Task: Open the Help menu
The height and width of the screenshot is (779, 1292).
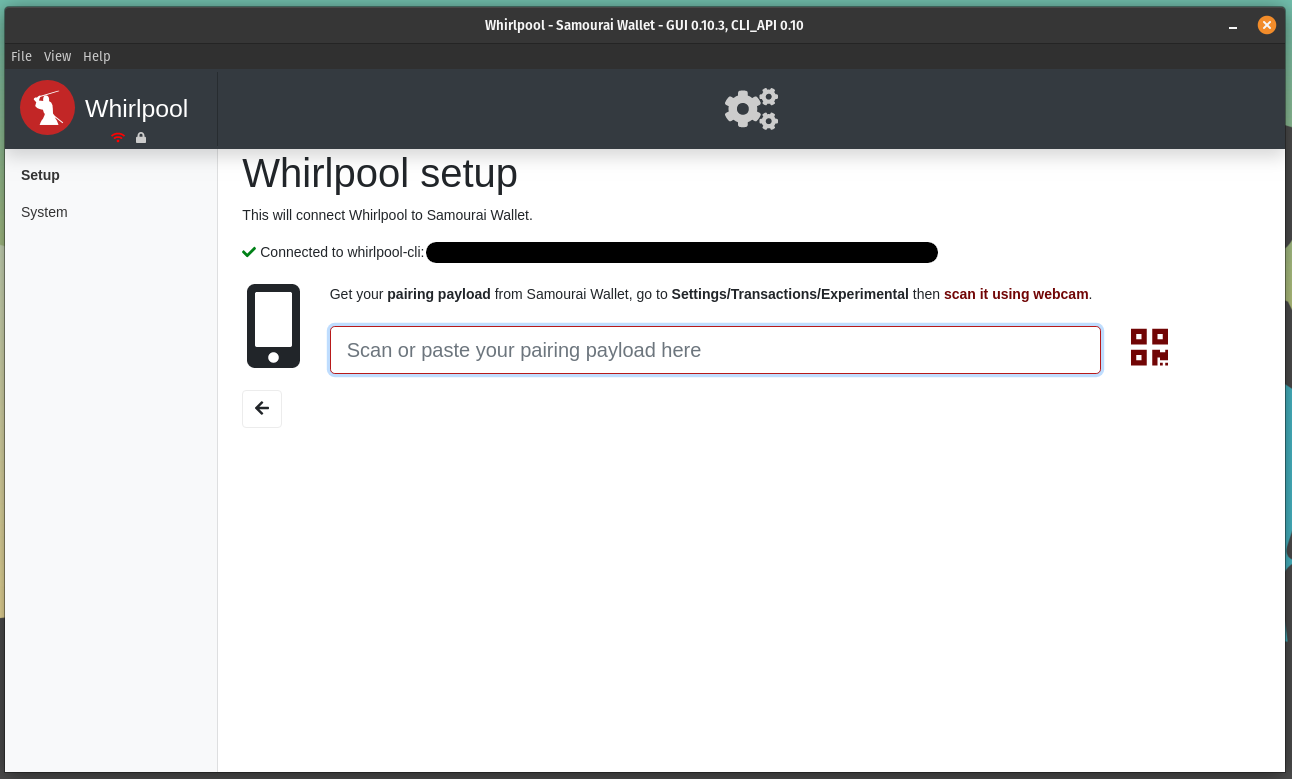Action: [x=97, y=56]
